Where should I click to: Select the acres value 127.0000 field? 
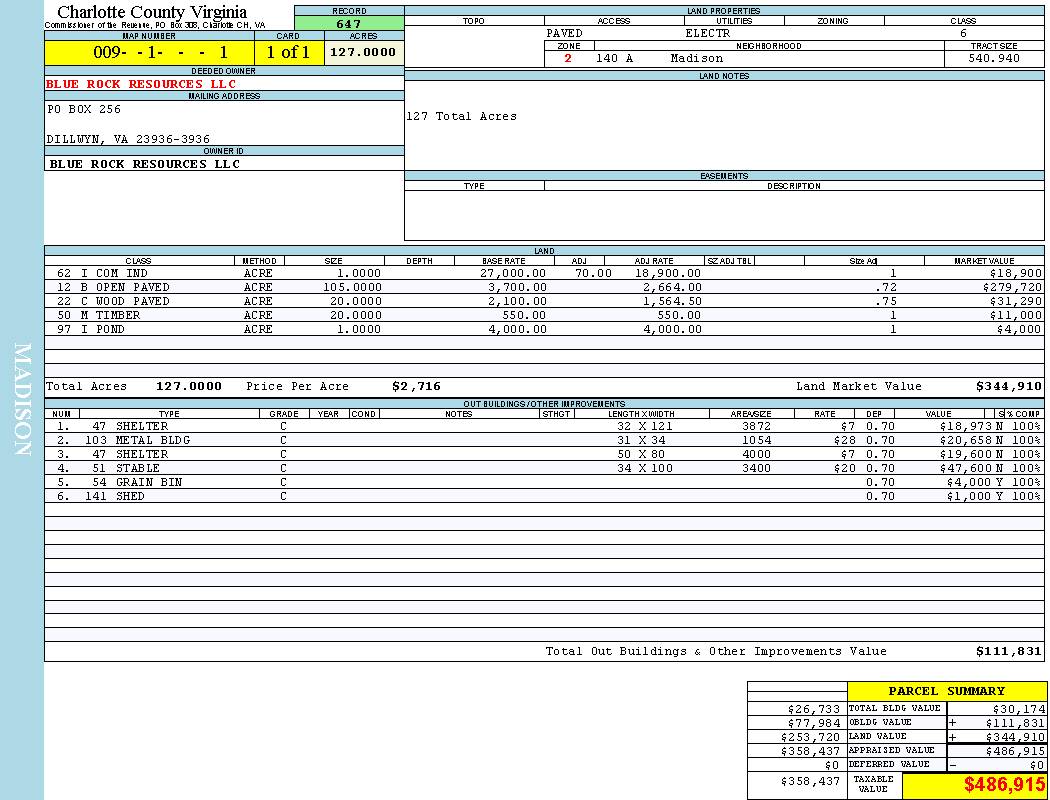pyautogui.click(x=363, y=52)
